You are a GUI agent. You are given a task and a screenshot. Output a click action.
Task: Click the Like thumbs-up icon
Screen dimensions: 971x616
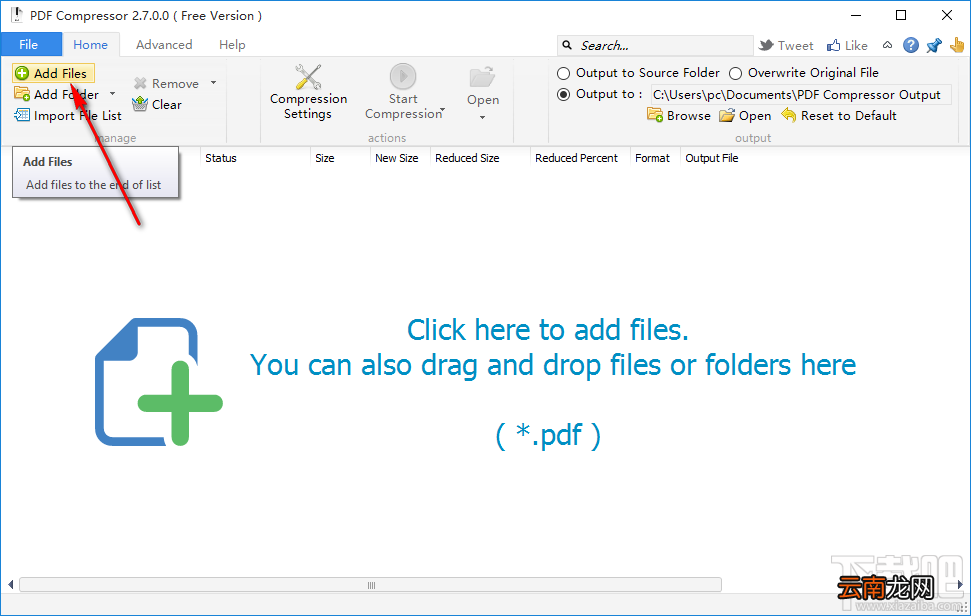(x=834, y=45)
